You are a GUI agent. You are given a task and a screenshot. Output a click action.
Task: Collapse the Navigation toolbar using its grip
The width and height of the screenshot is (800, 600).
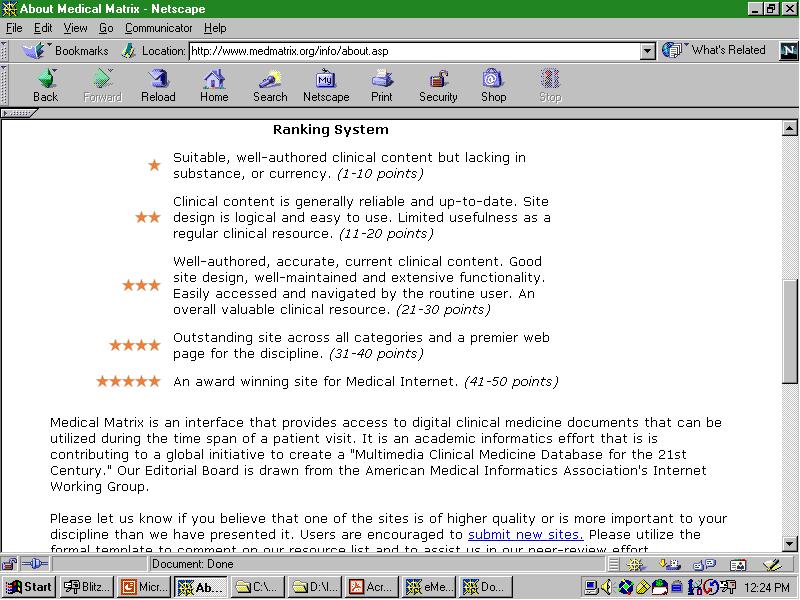[x=4, y=85]
